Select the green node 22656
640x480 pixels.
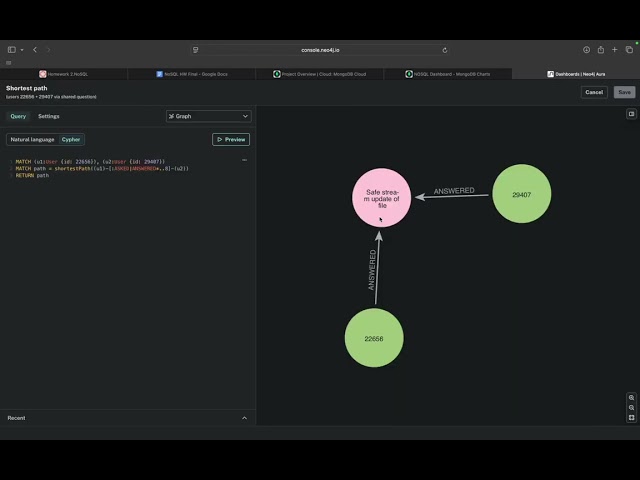[374, 338]
